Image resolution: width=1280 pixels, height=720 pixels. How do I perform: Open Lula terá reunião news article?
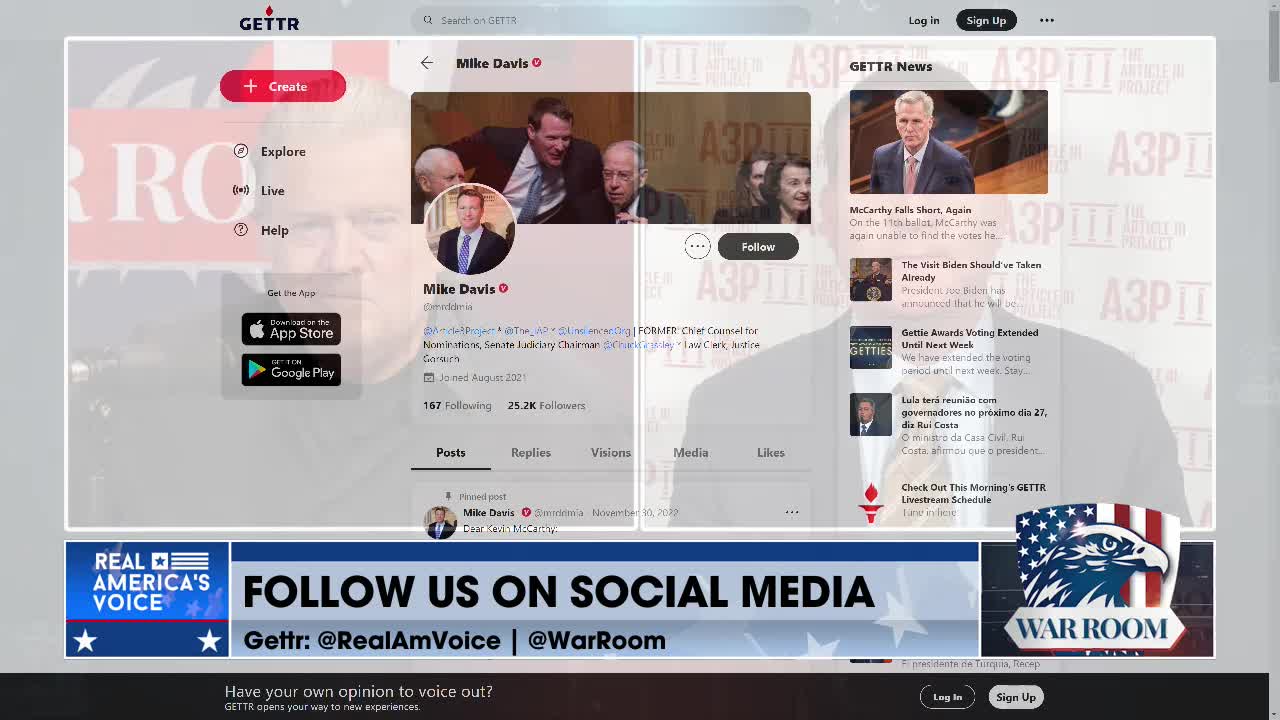click(x=974, y=412)
